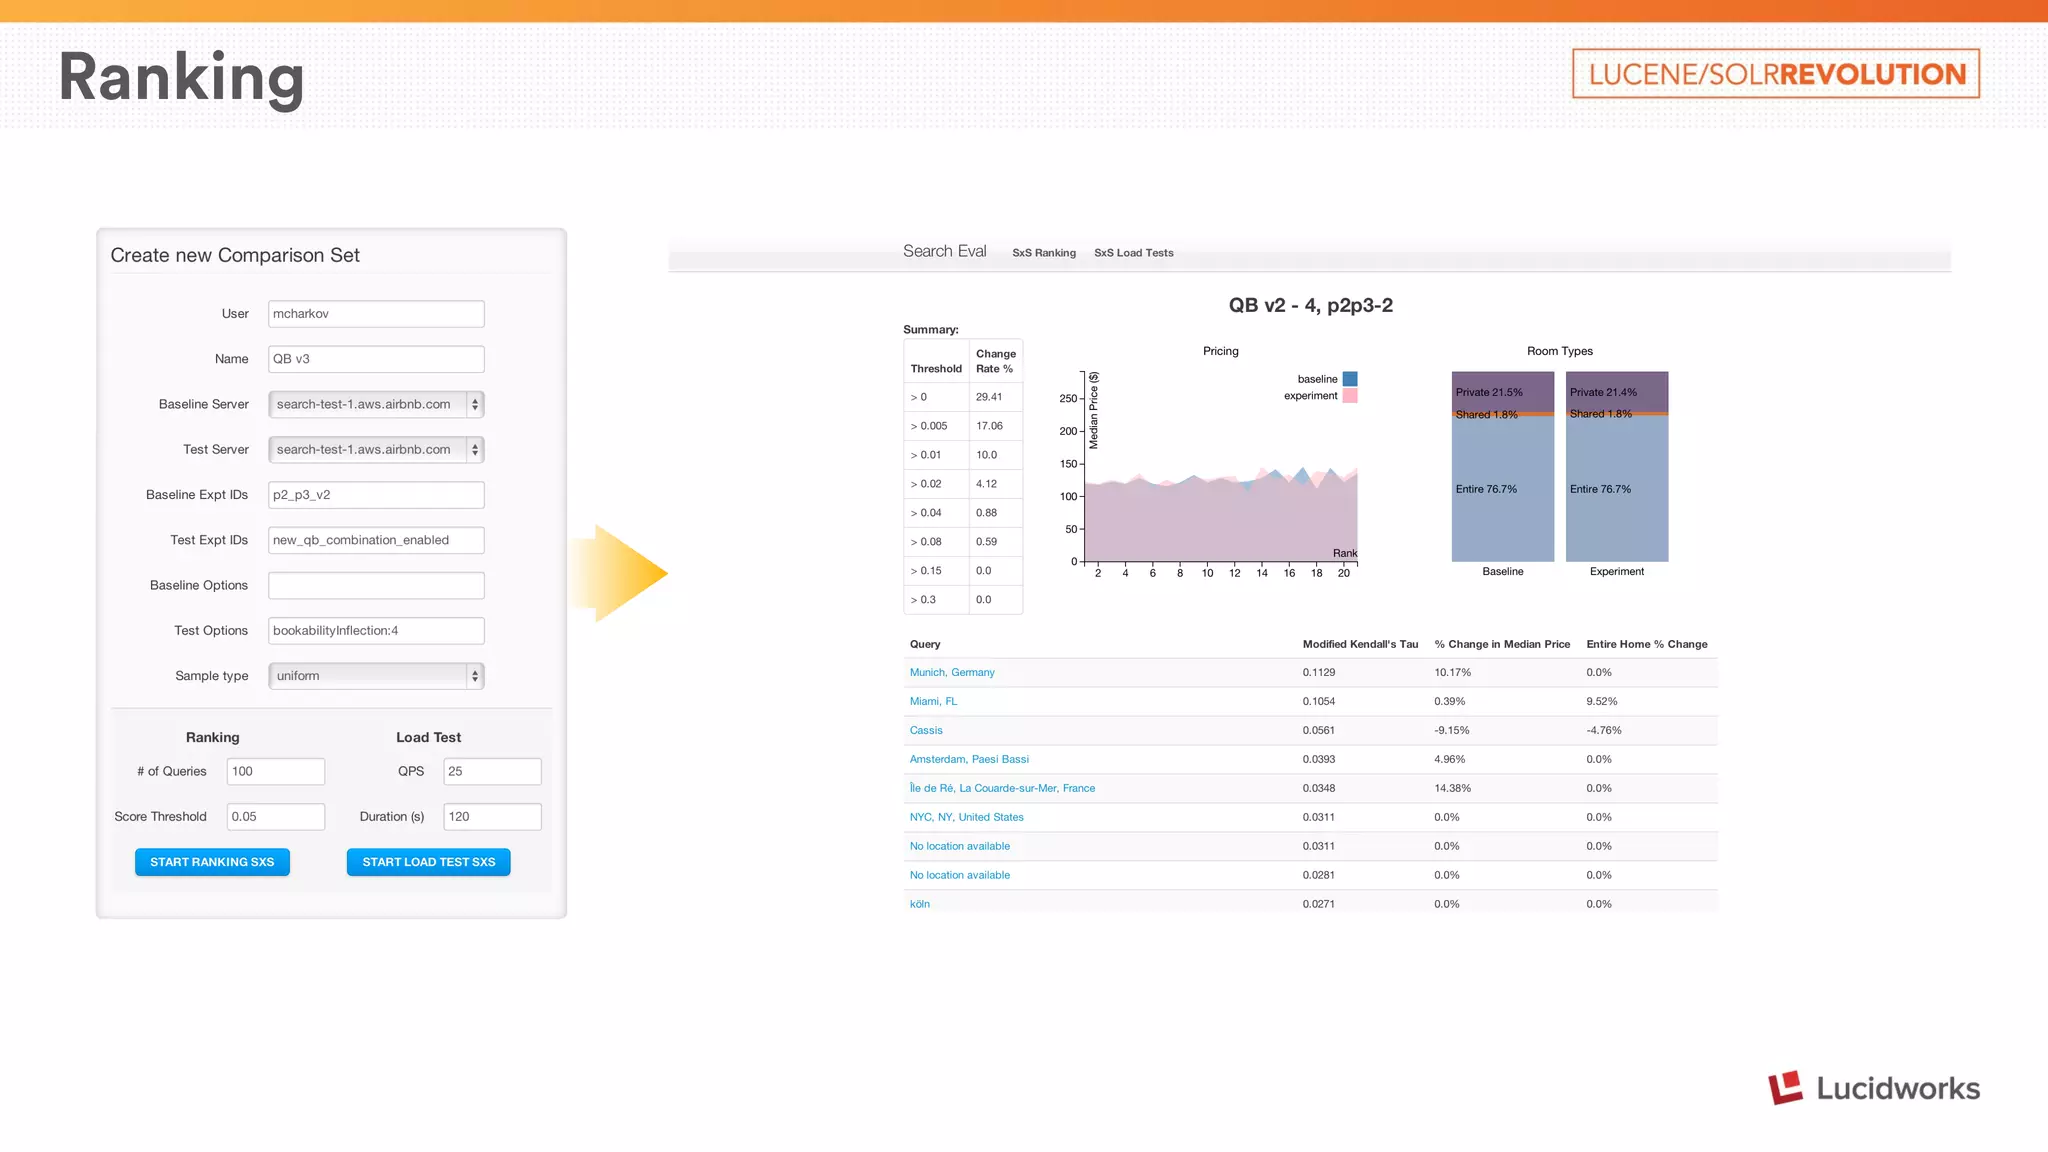Switch to the SxS Ranking tab
This screenshot has height=1152, width=2048.
pyautogui.click(x=1043, y=253)
